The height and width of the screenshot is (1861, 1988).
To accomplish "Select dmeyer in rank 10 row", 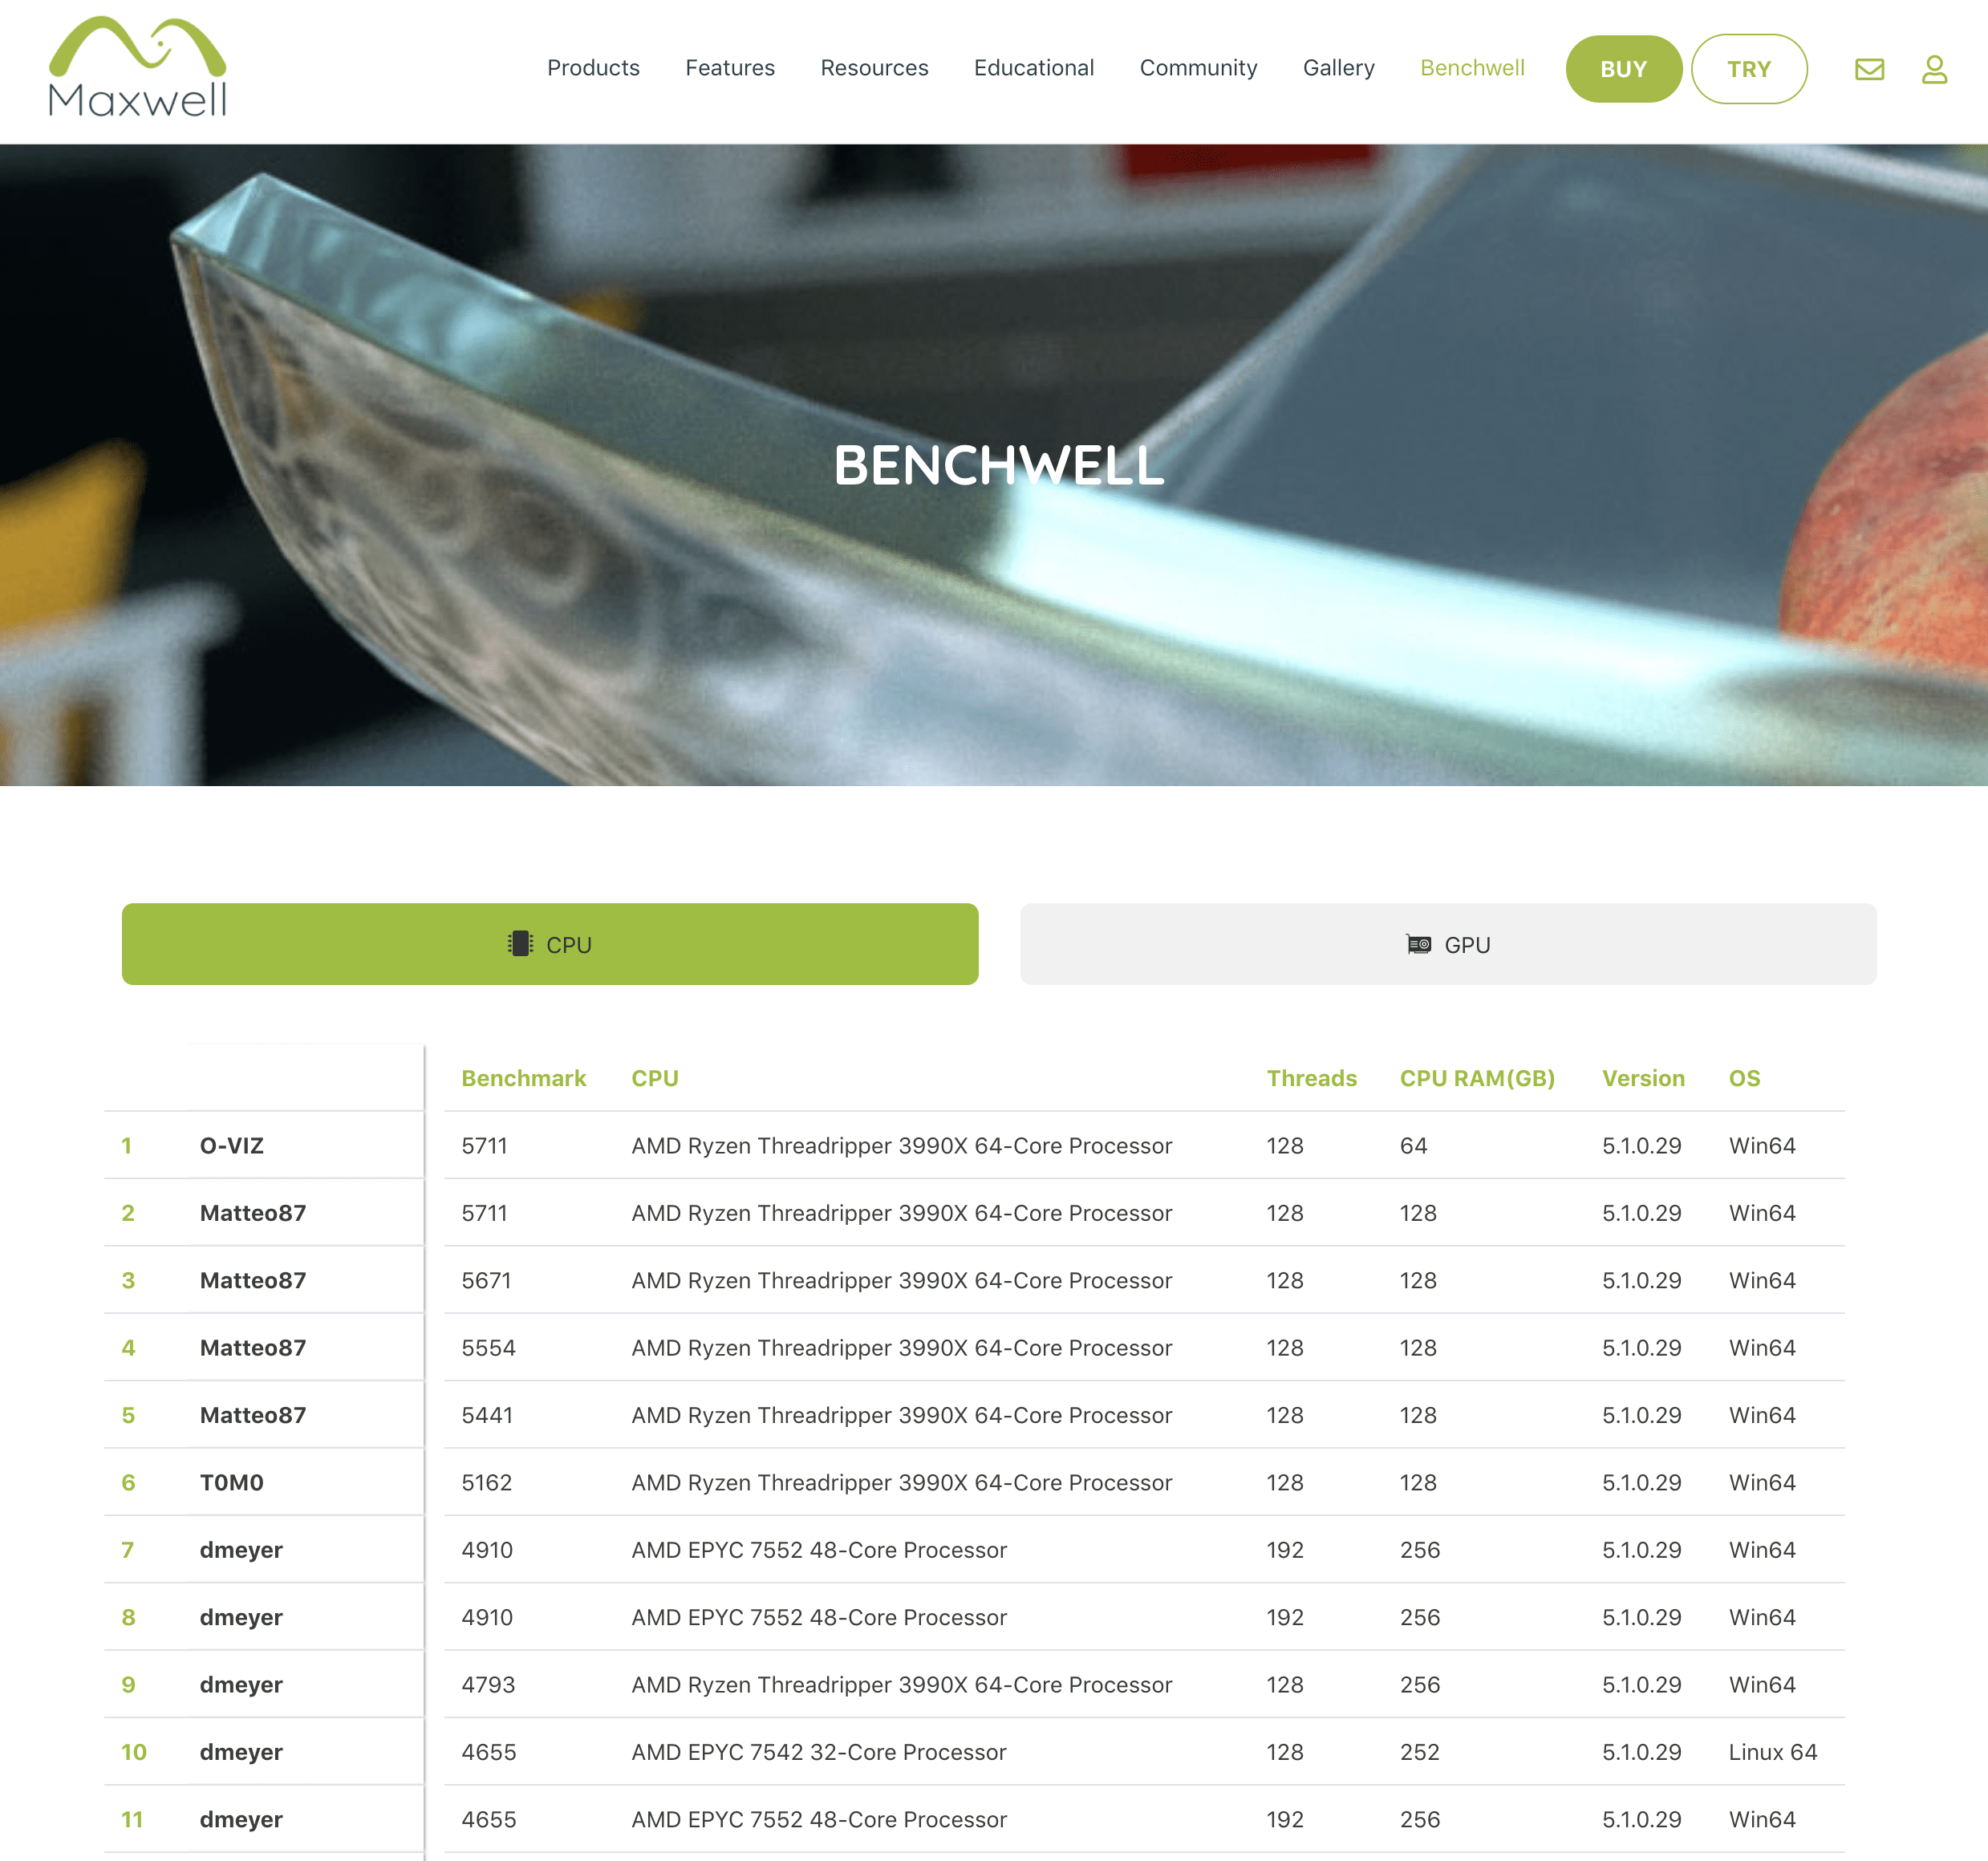I will pos(241,1751).
